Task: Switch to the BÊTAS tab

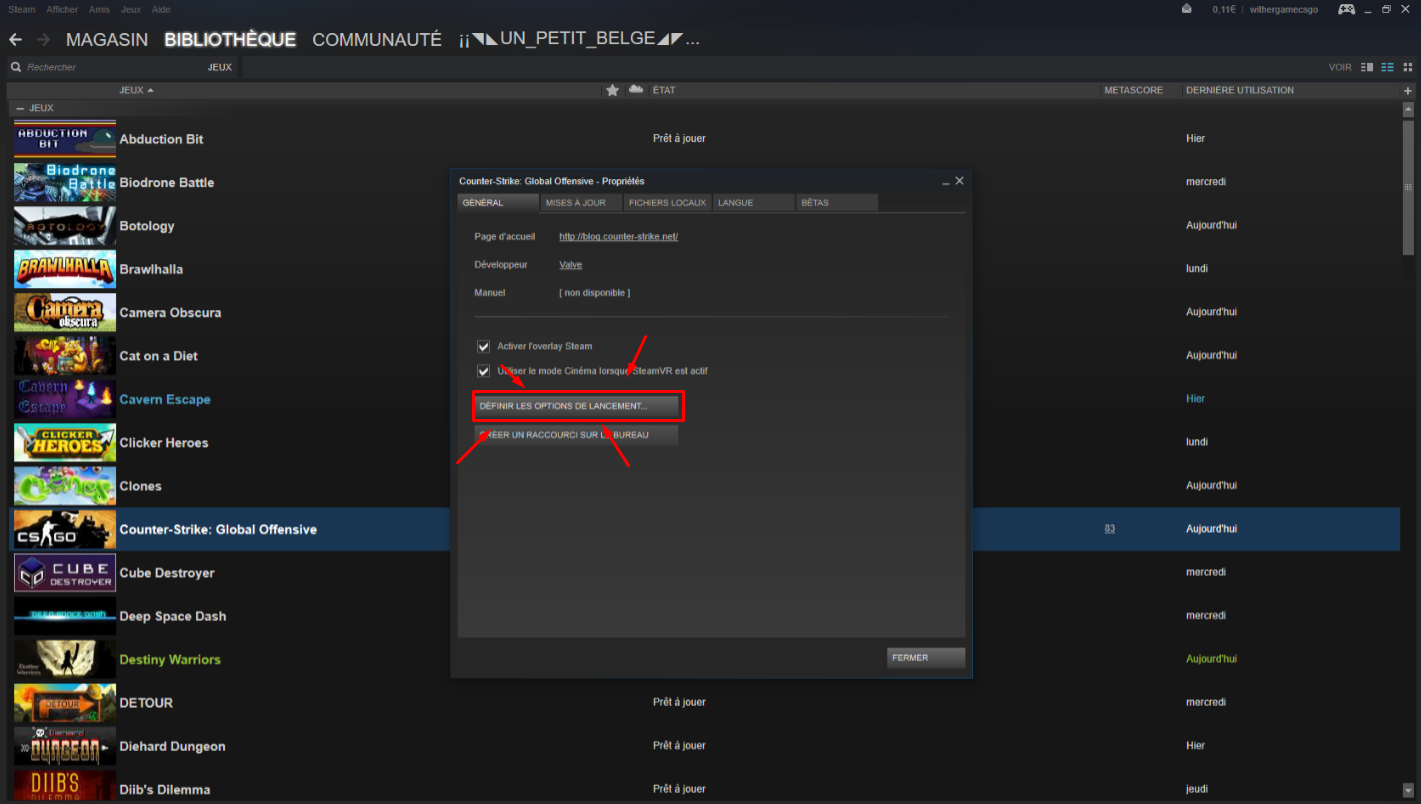Action: [x=837, y=203]
